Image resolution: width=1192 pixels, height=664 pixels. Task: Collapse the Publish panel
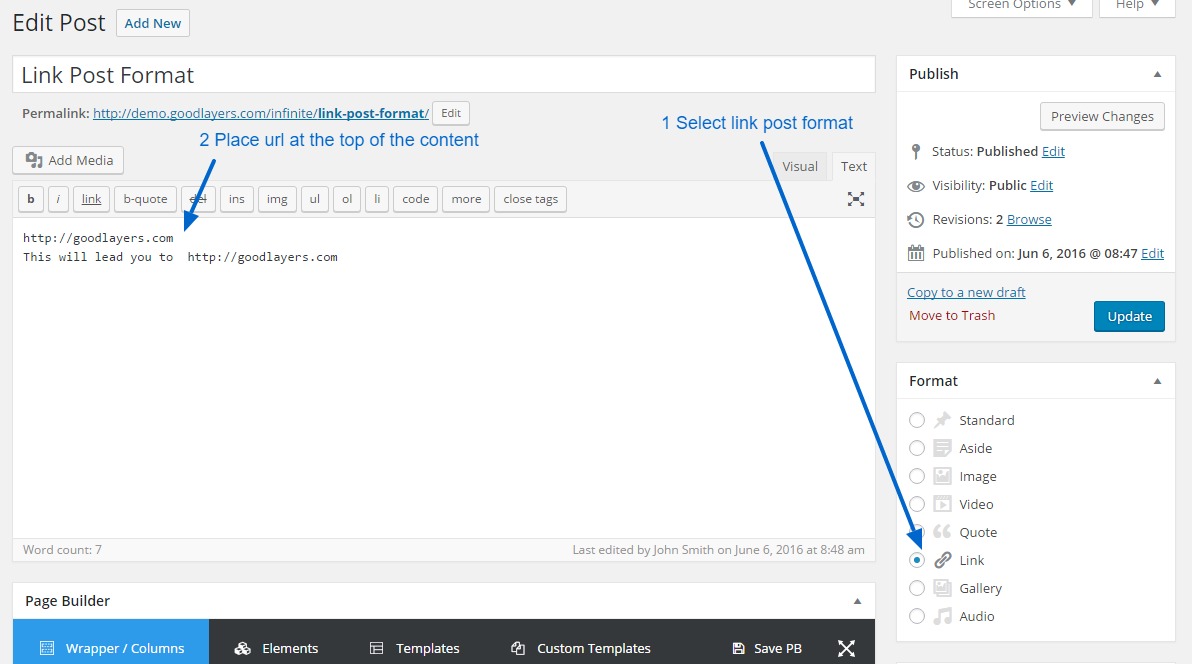[x=1157, y=74]
